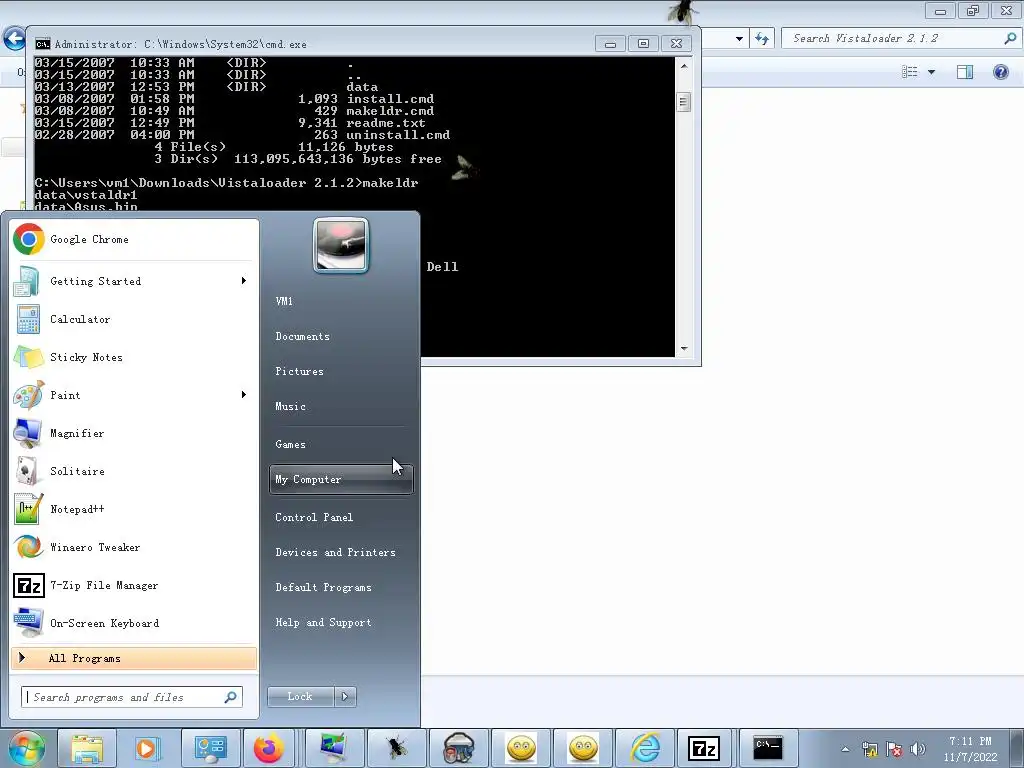Viewport: 1024px width, 768px height.
Task: Expand Getting Started submenu arrow
Action: point(244,281)
